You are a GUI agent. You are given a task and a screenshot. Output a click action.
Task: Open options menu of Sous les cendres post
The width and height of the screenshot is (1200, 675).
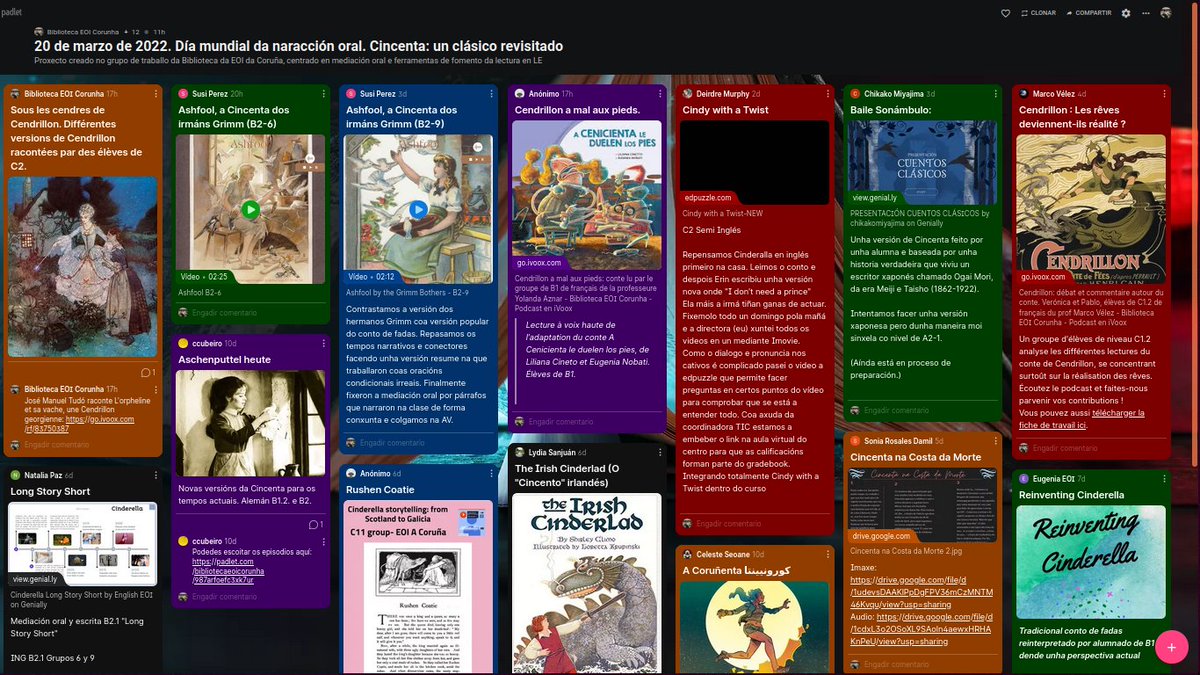155,93
